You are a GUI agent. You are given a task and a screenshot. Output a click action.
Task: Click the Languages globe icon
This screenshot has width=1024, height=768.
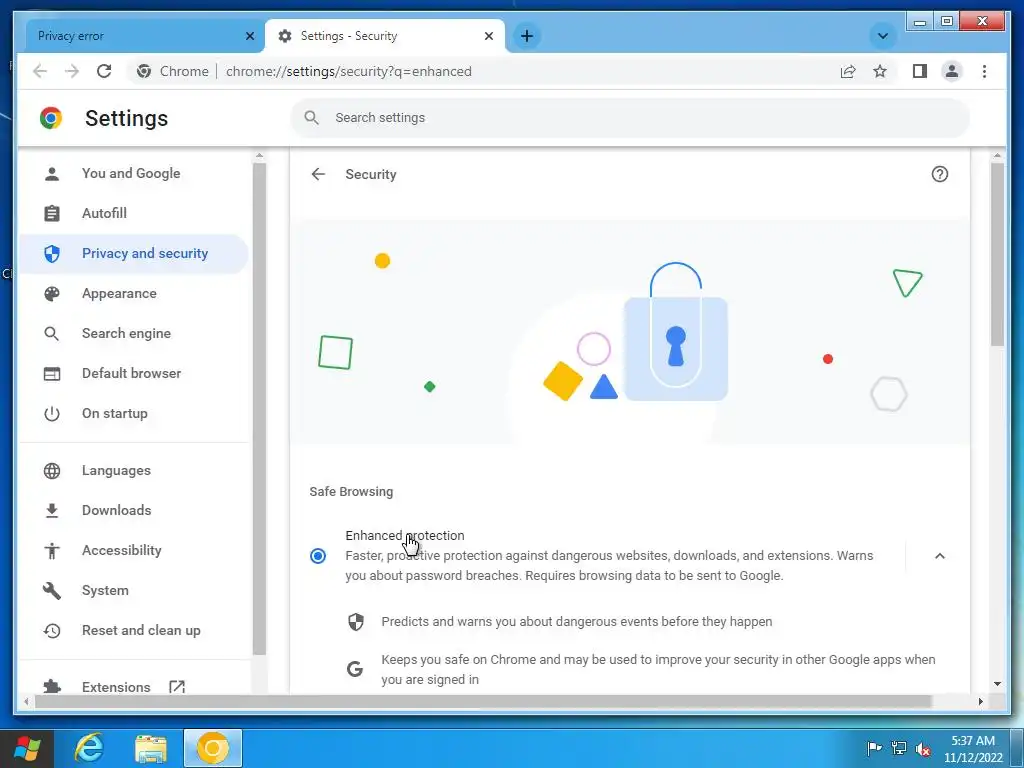(52, 471)
